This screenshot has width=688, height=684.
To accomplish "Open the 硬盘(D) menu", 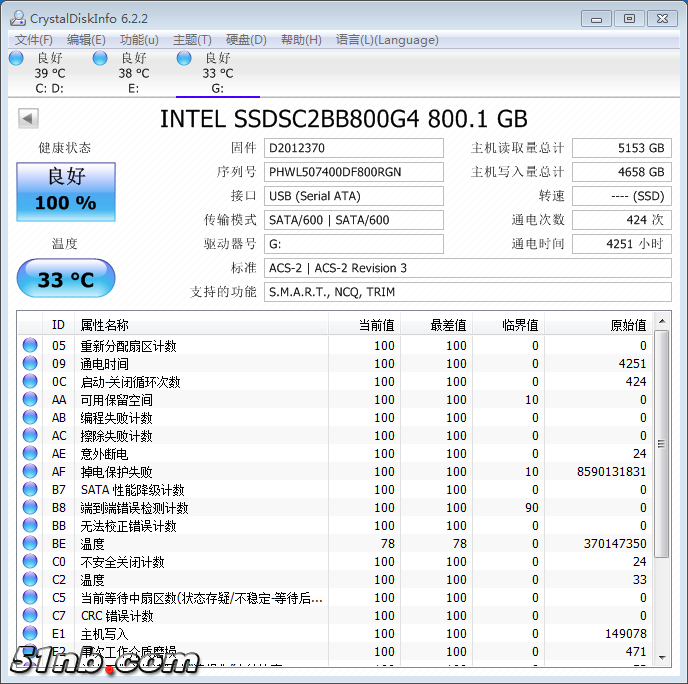I will pyautogui.click(x=246, y=40).
